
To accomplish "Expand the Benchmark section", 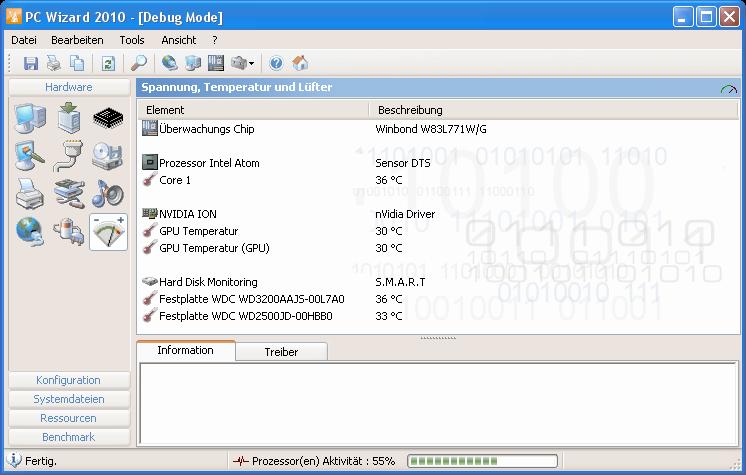I will (69, 437).
